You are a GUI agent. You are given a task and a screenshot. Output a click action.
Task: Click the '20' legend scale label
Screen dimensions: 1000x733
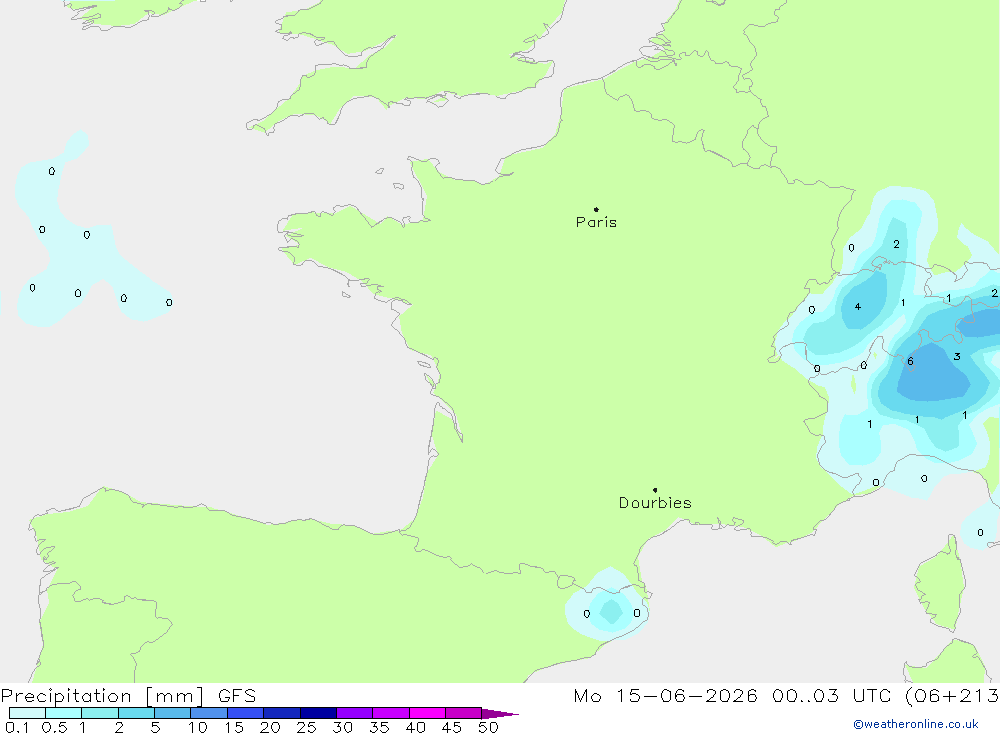(x=270, y=727)
